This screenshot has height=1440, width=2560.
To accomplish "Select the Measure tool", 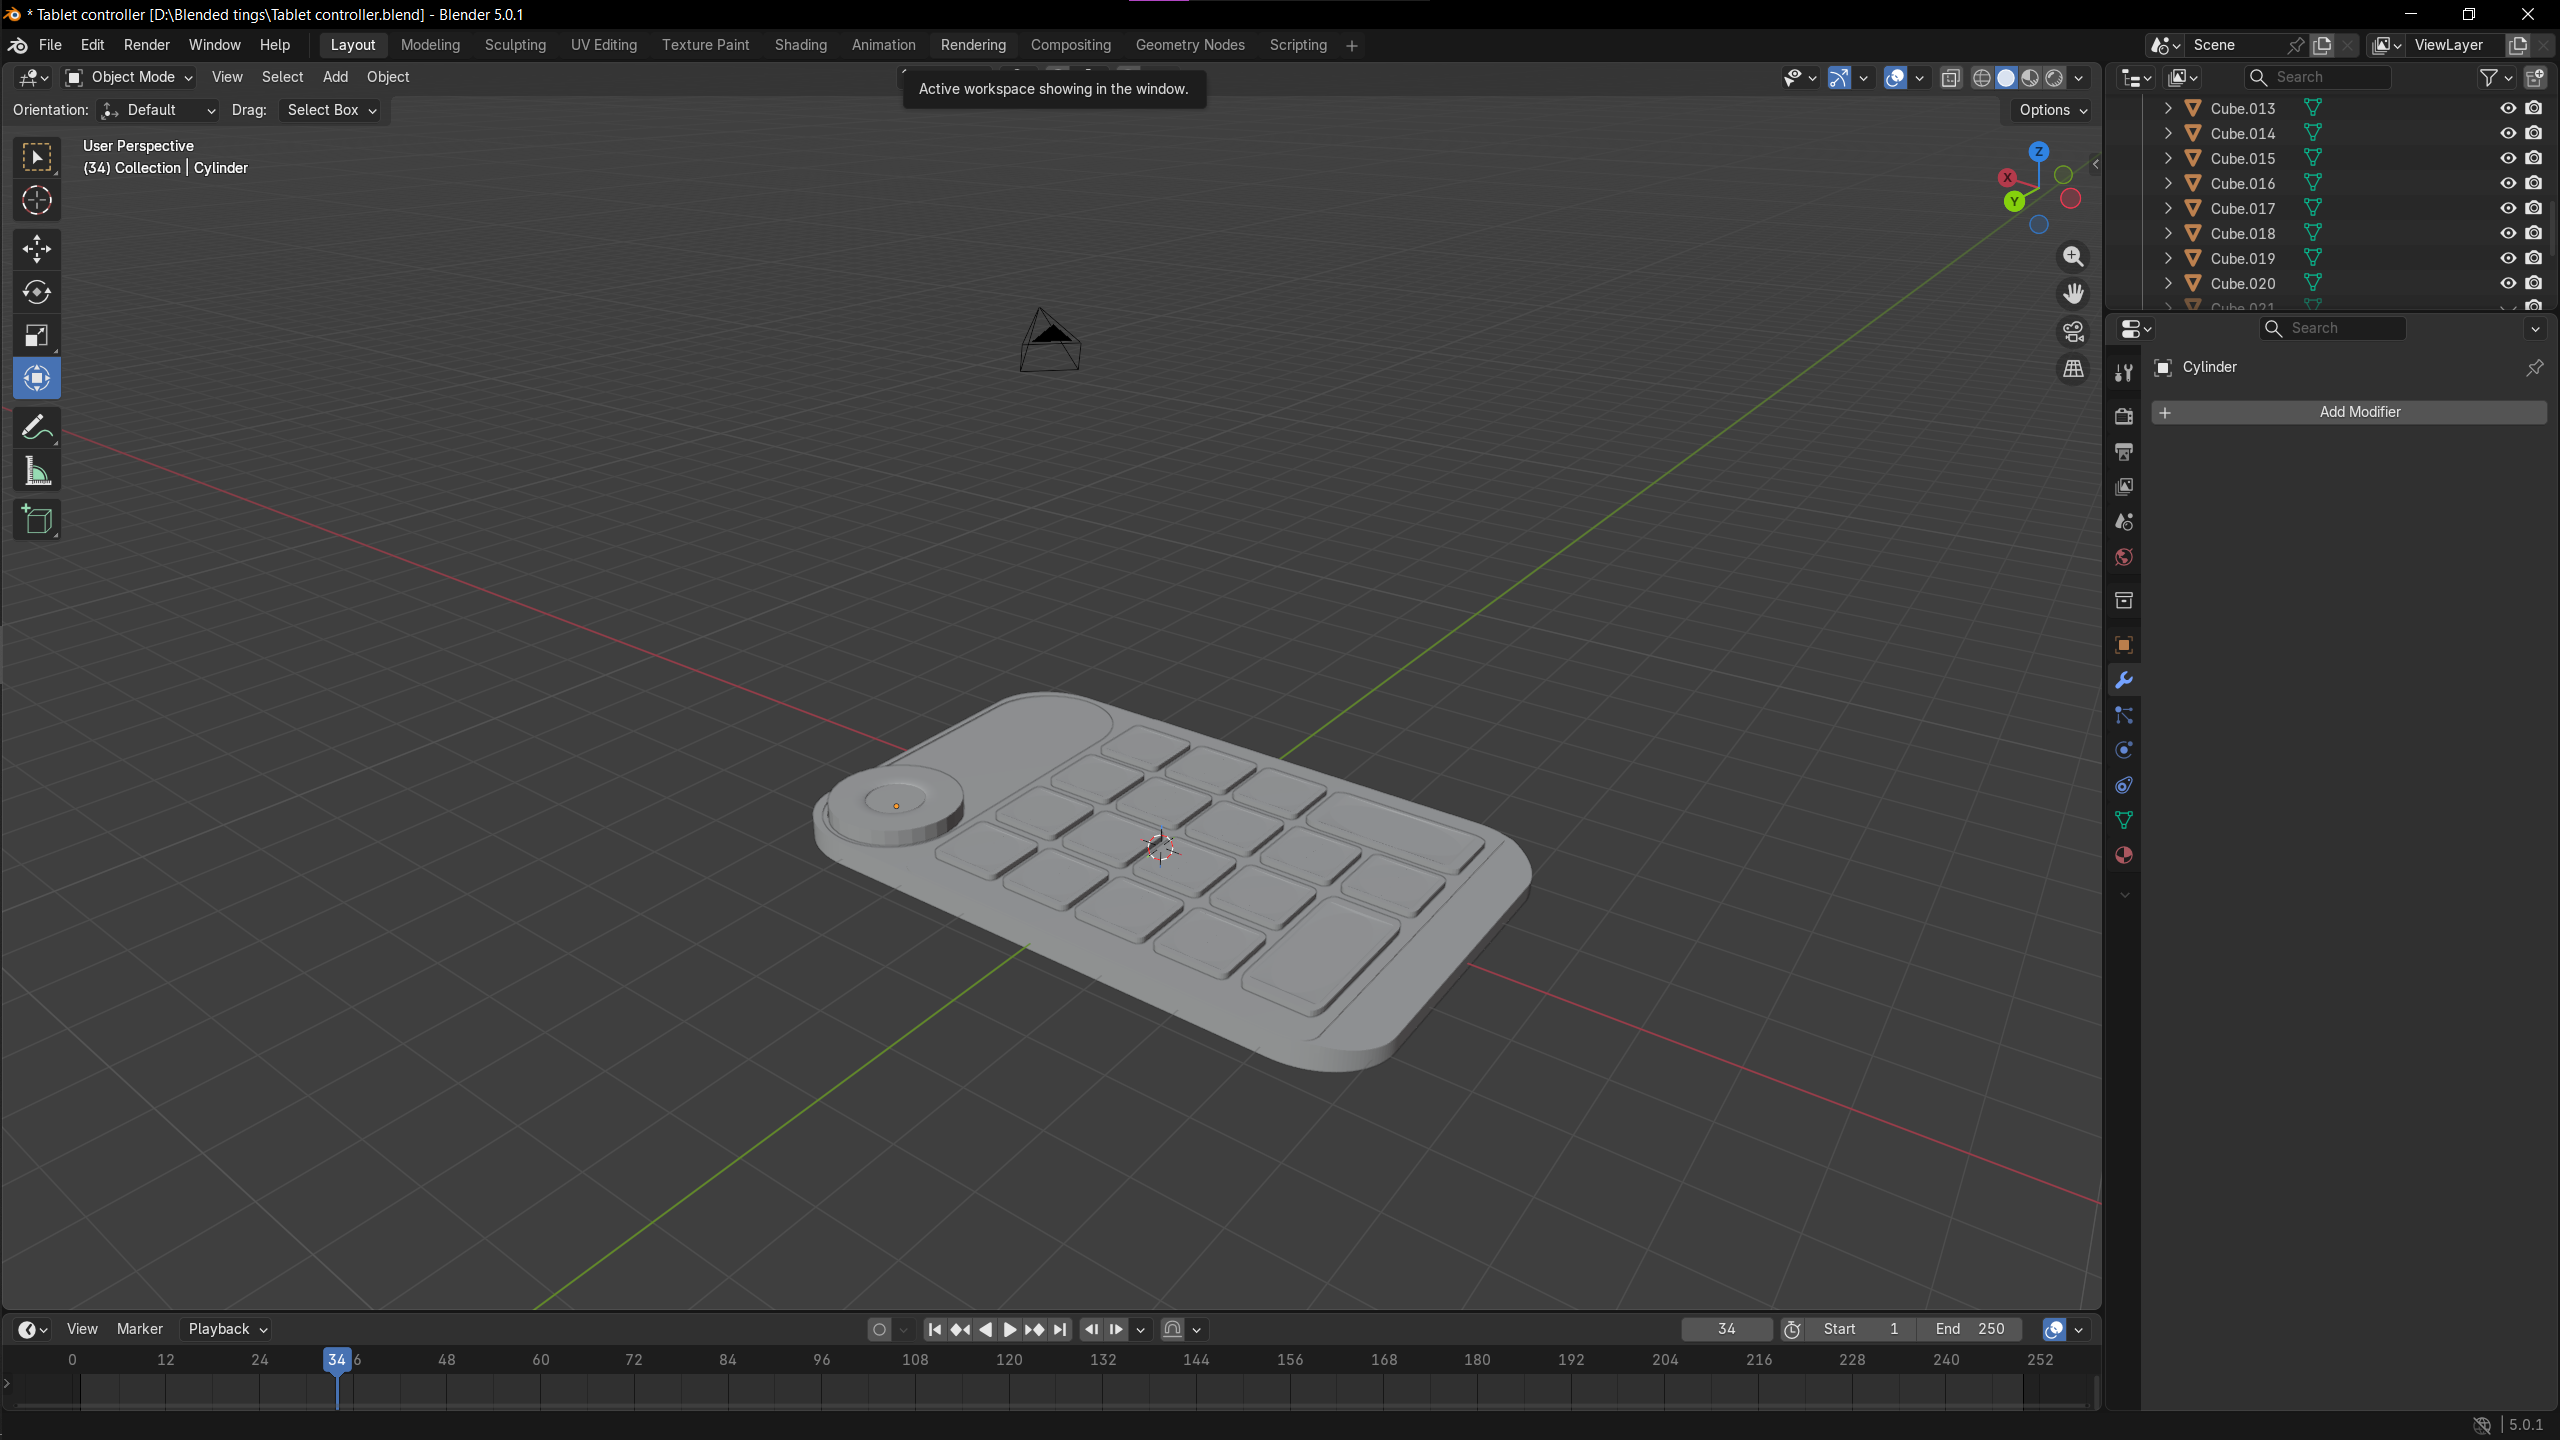I will click(x=37, y=472).
